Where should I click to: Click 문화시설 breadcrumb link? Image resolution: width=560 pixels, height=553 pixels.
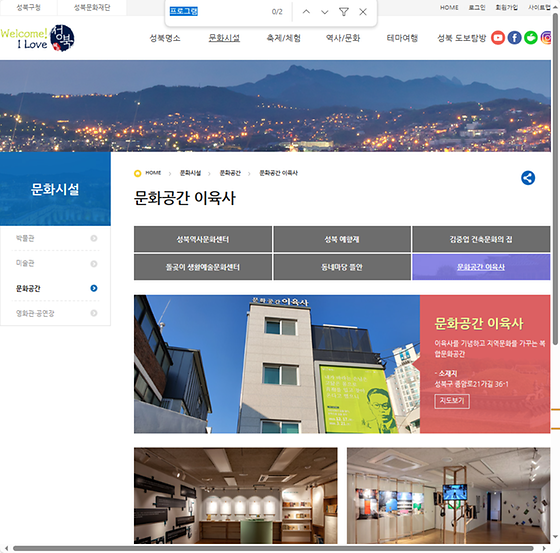click(190, 173)
